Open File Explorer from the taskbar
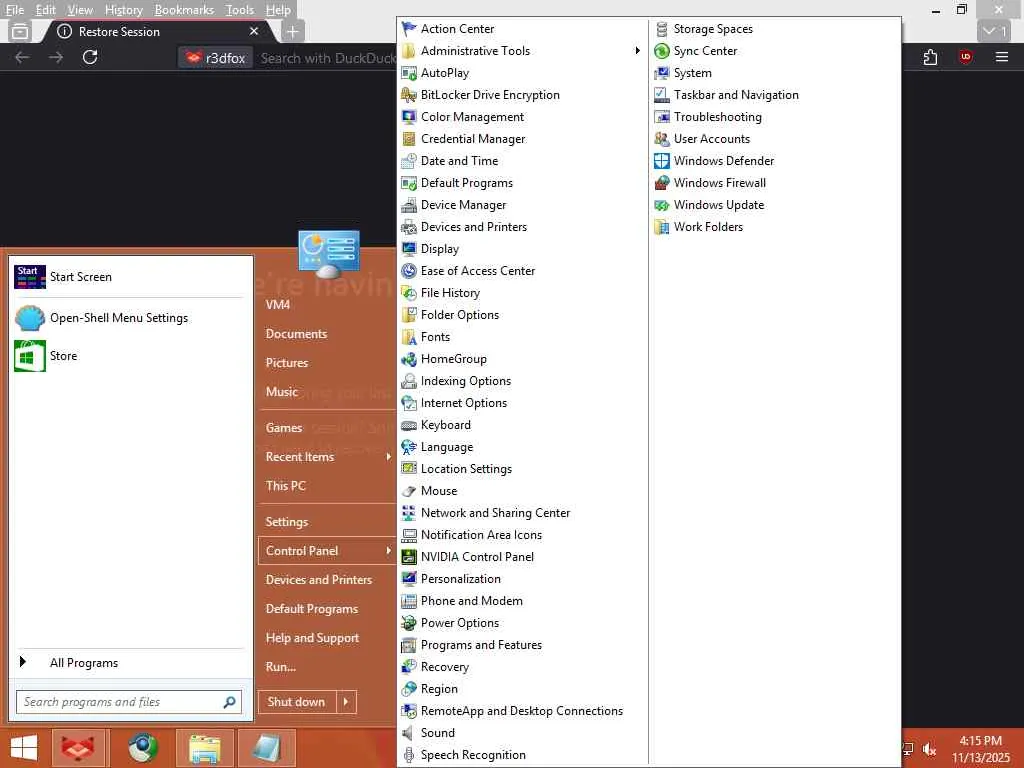 click(204, 749)
